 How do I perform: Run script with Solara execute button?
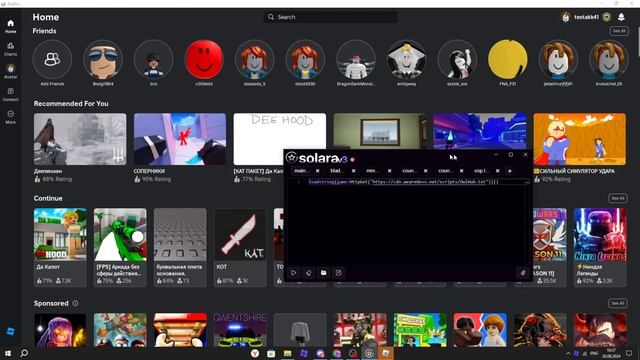pyautogui.click(x=293, y=273)
